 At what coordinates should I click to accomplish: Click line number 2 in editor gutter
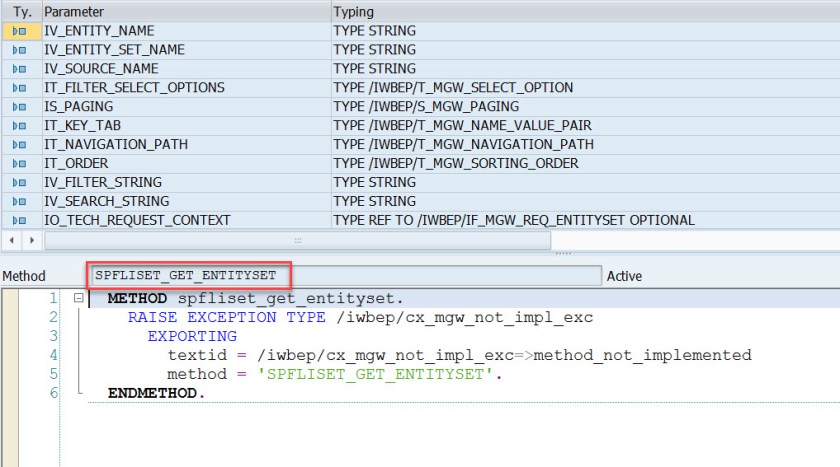(x=54, y=317)
